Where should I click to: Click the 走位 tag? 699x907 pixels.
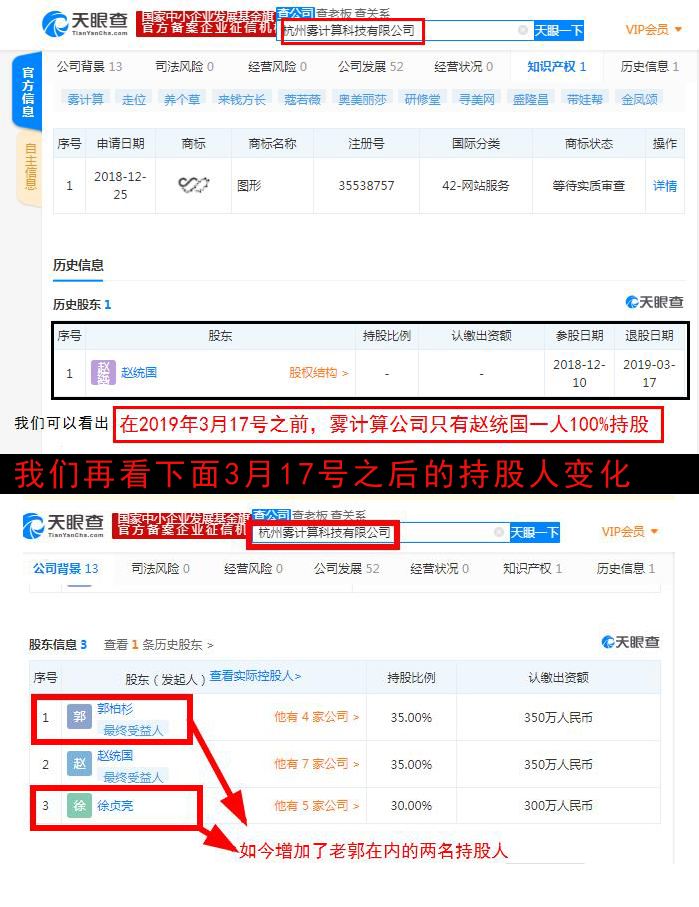pos(134,99)
